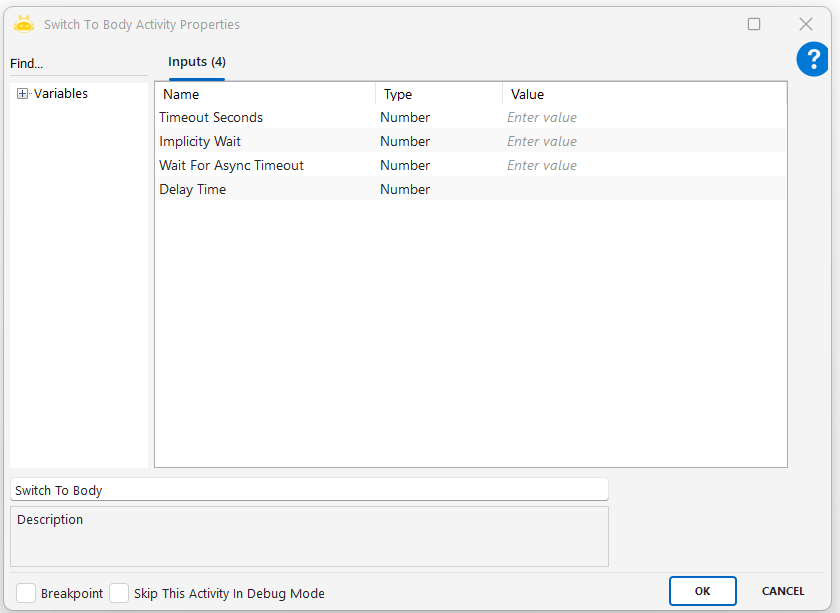The image size is (840, 613).
Task: Click the yellow robot app icon in title bar
Action: (24, 24)
